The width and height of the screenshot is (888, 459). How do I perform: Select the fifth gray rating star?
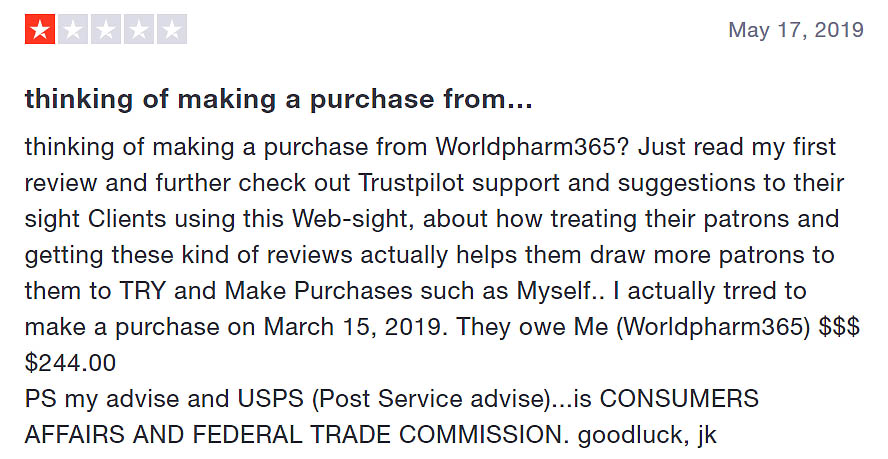pyautogui.click(x=172, y=29)
